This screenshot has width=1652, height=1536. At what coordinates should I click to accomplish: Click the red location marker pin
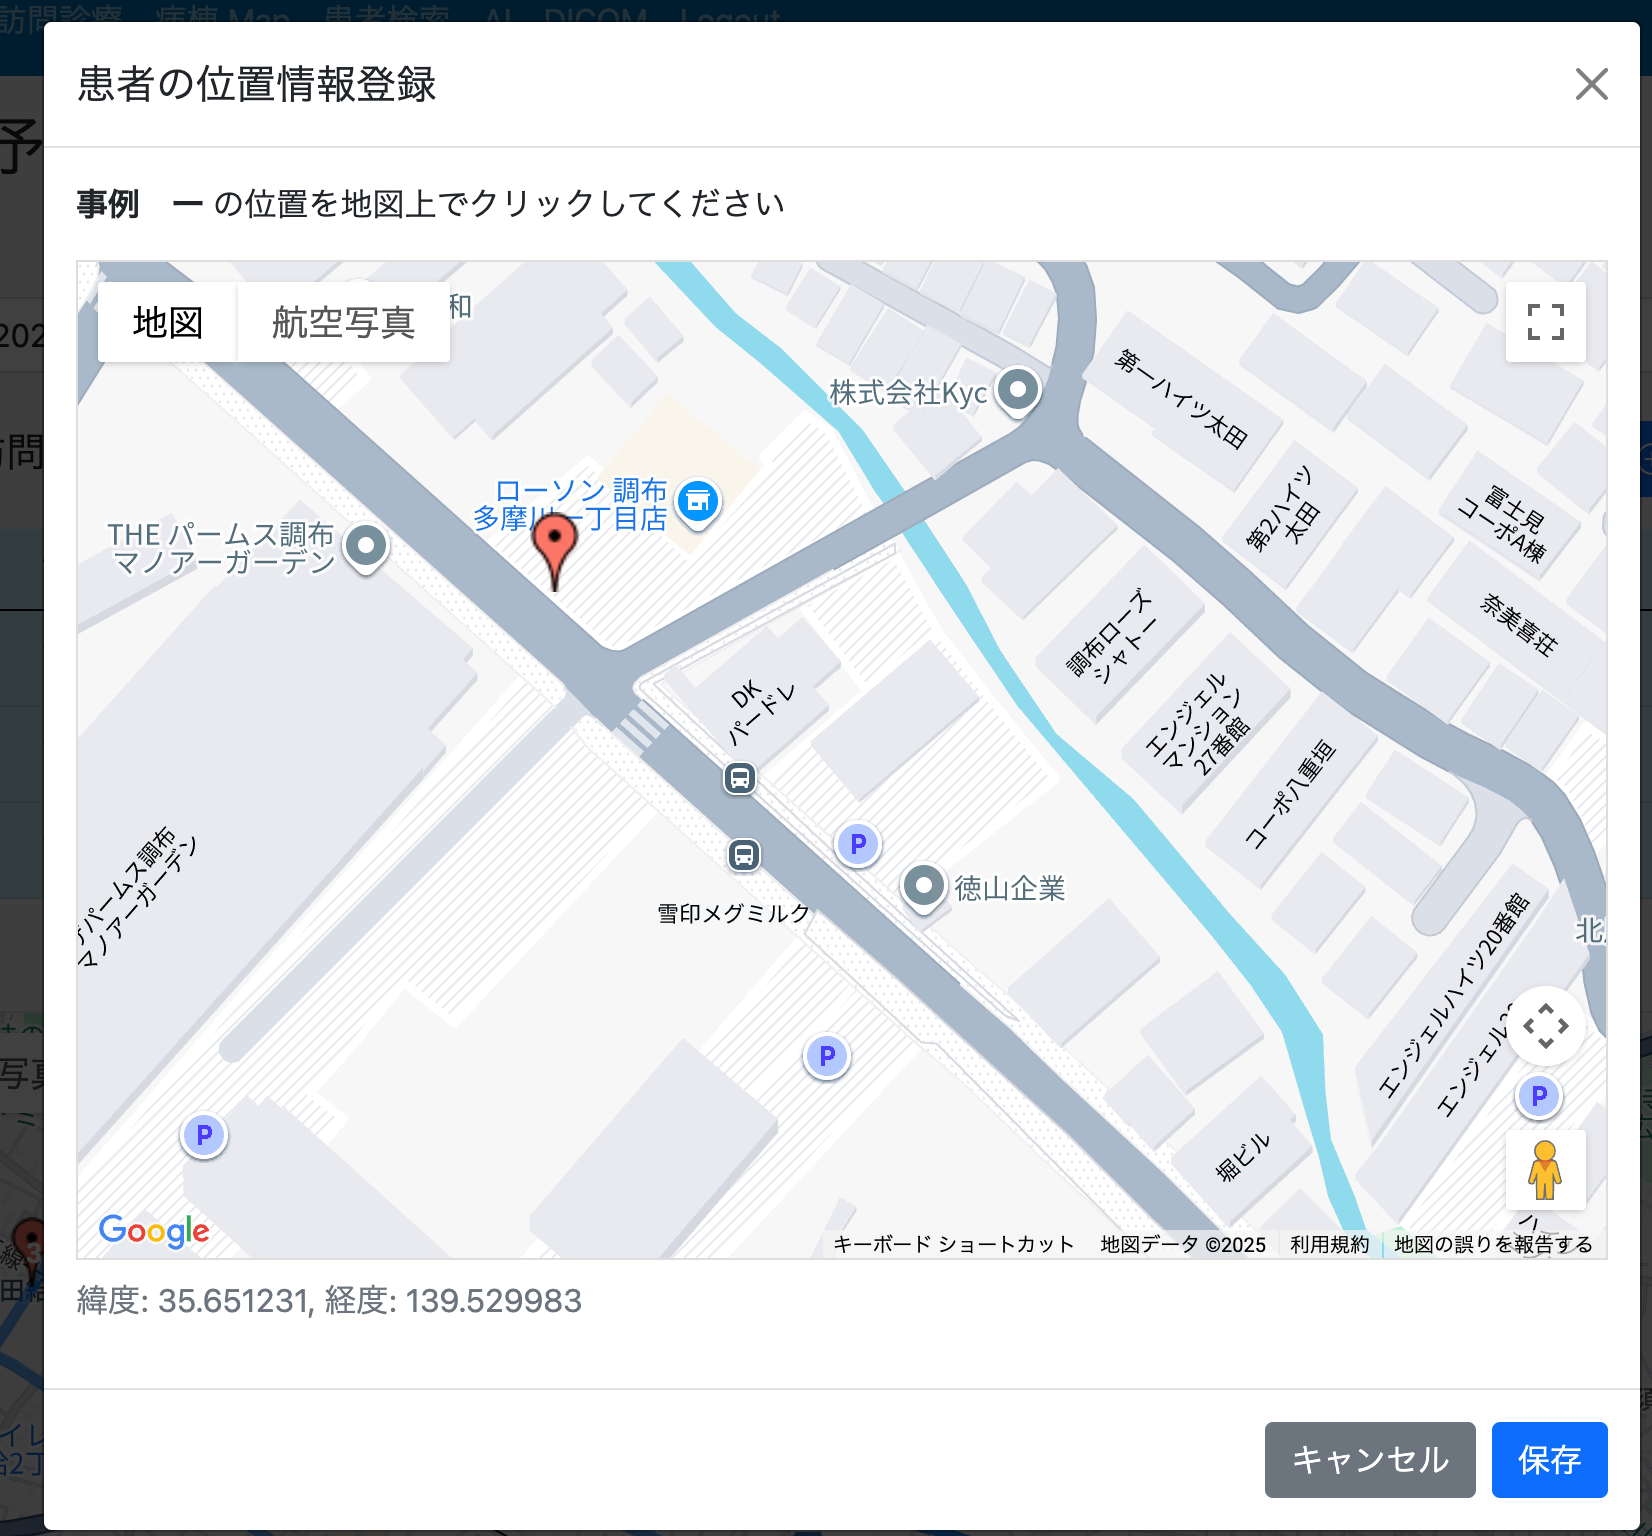pos(554,544)
